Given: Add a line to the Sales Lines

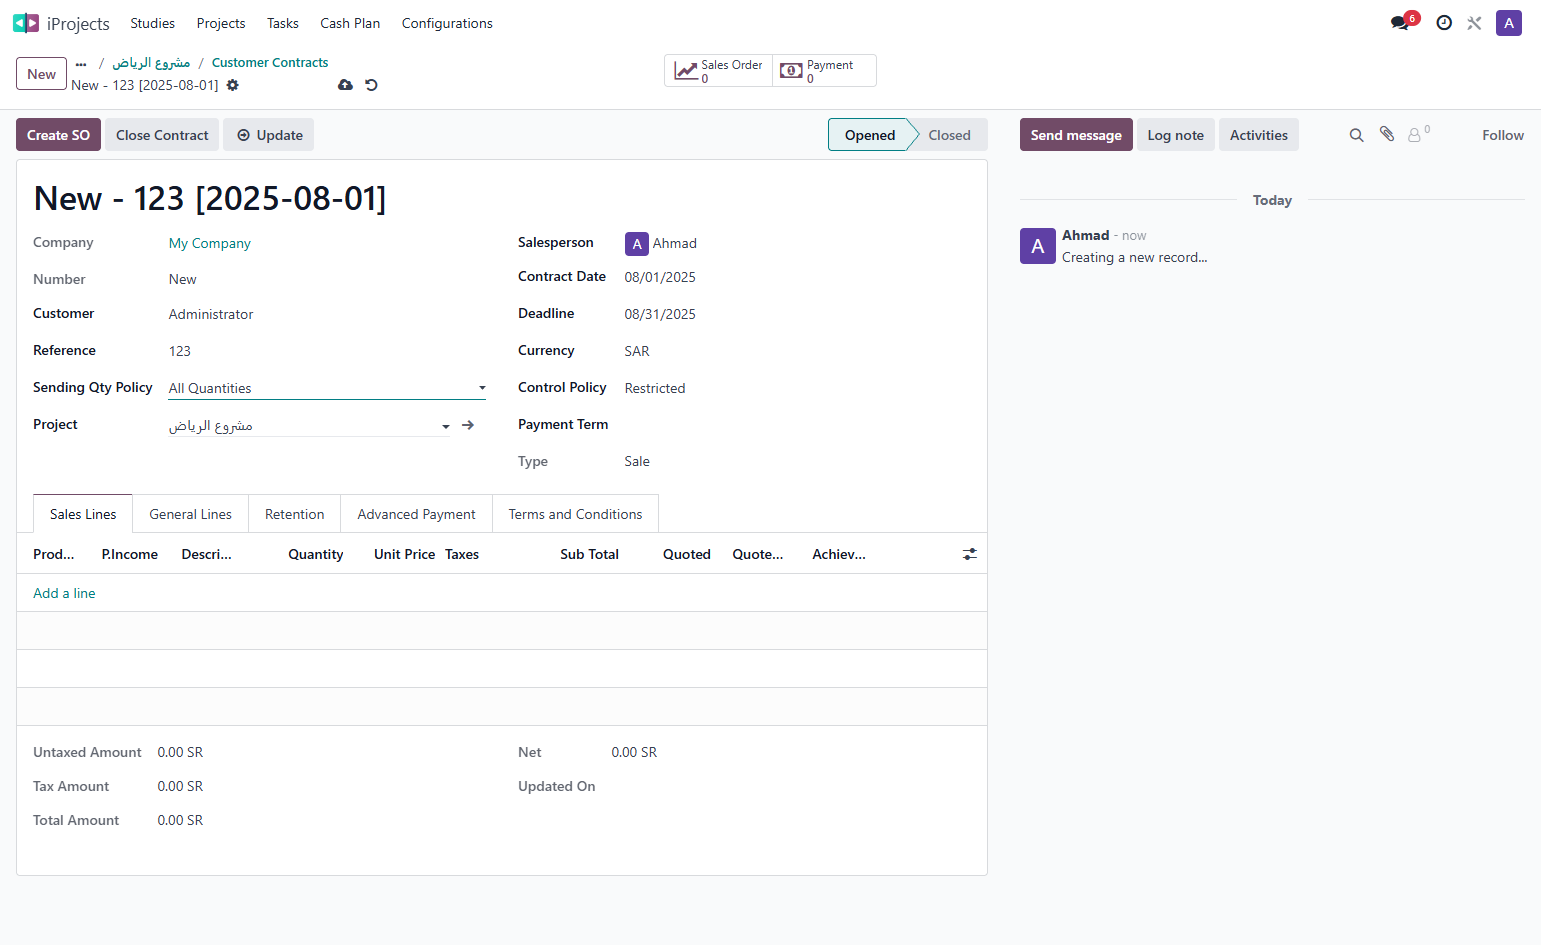Looking at the screenshot, I should tap(64, 593).
